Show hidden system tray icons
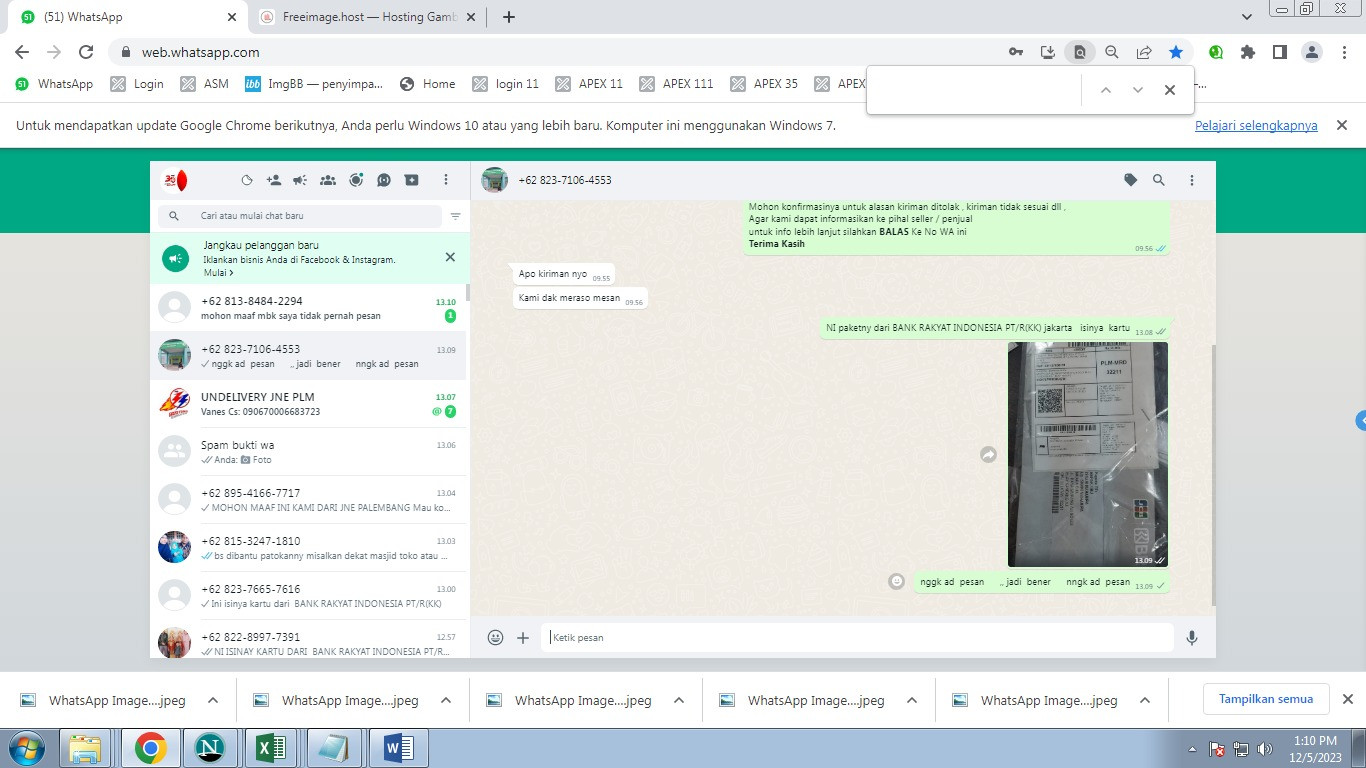1366x768 pixels. tap(1193, 748)
